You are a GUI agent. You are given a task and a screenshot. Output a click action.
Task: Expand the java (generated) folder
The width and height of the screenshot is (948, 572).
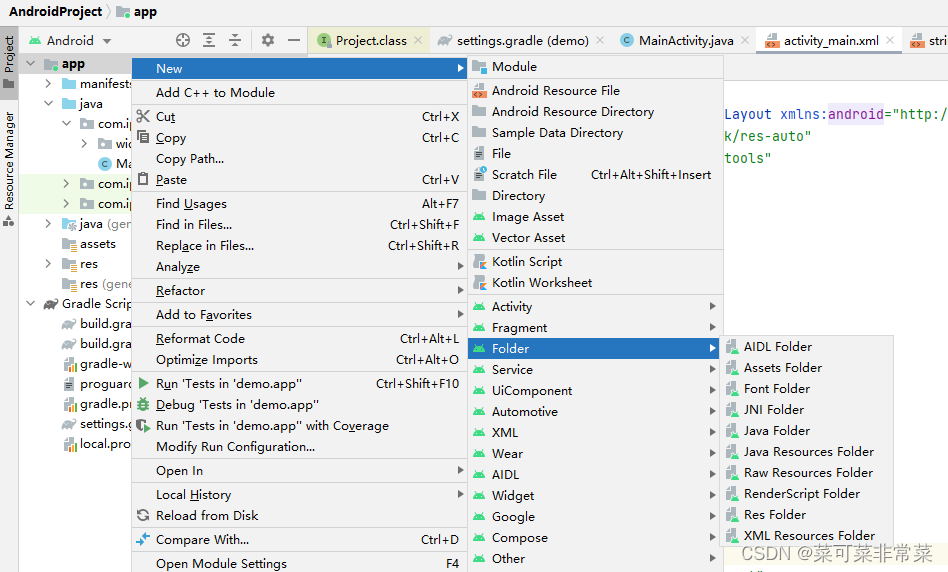[x=48, y=224]
